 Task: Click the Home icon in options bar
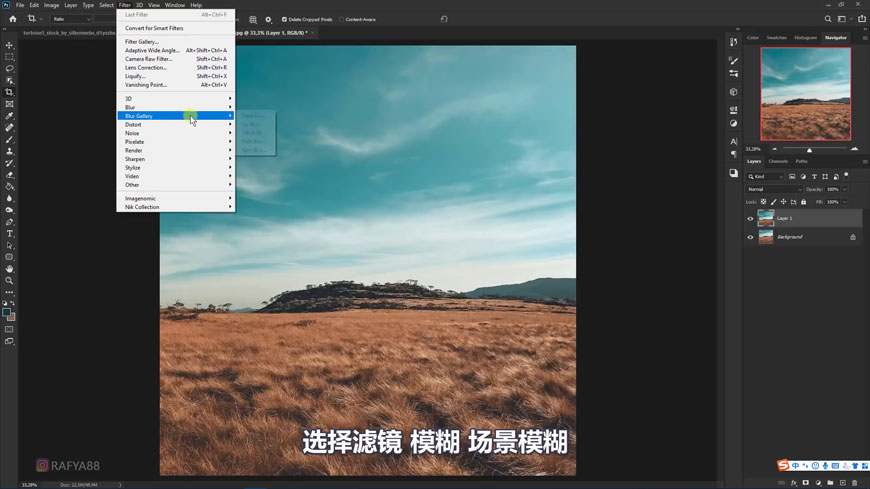click(x=13, y=19)
